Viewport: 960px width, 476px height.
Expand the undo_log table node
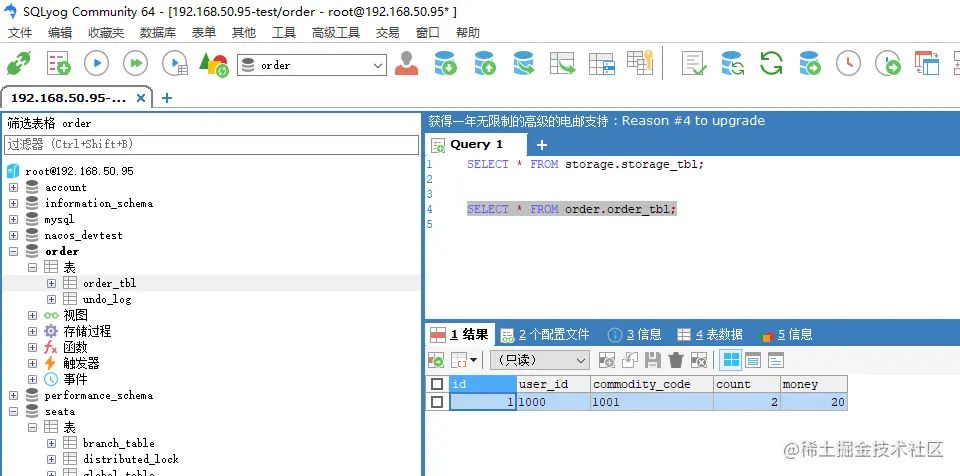[x=51, y=300]
